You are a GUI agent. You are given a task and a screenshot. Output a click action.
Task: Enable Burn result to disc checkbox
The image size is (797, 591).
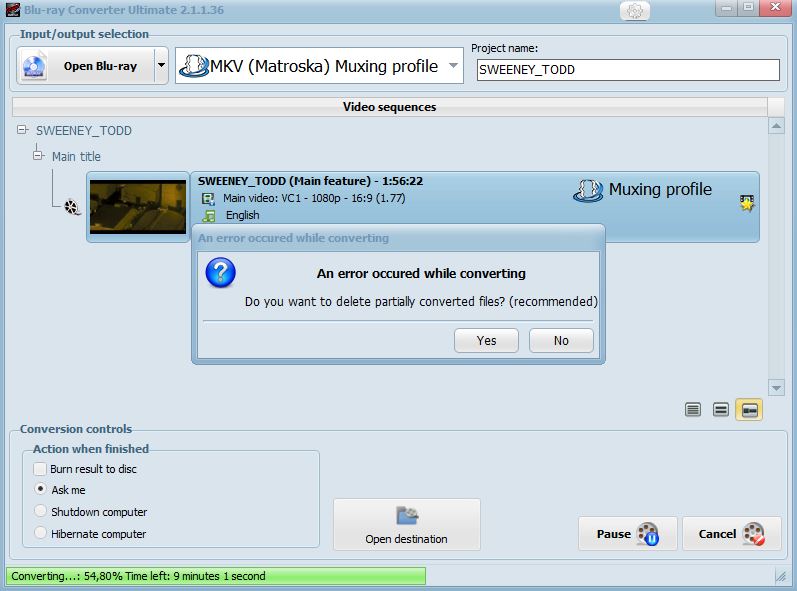40,469
